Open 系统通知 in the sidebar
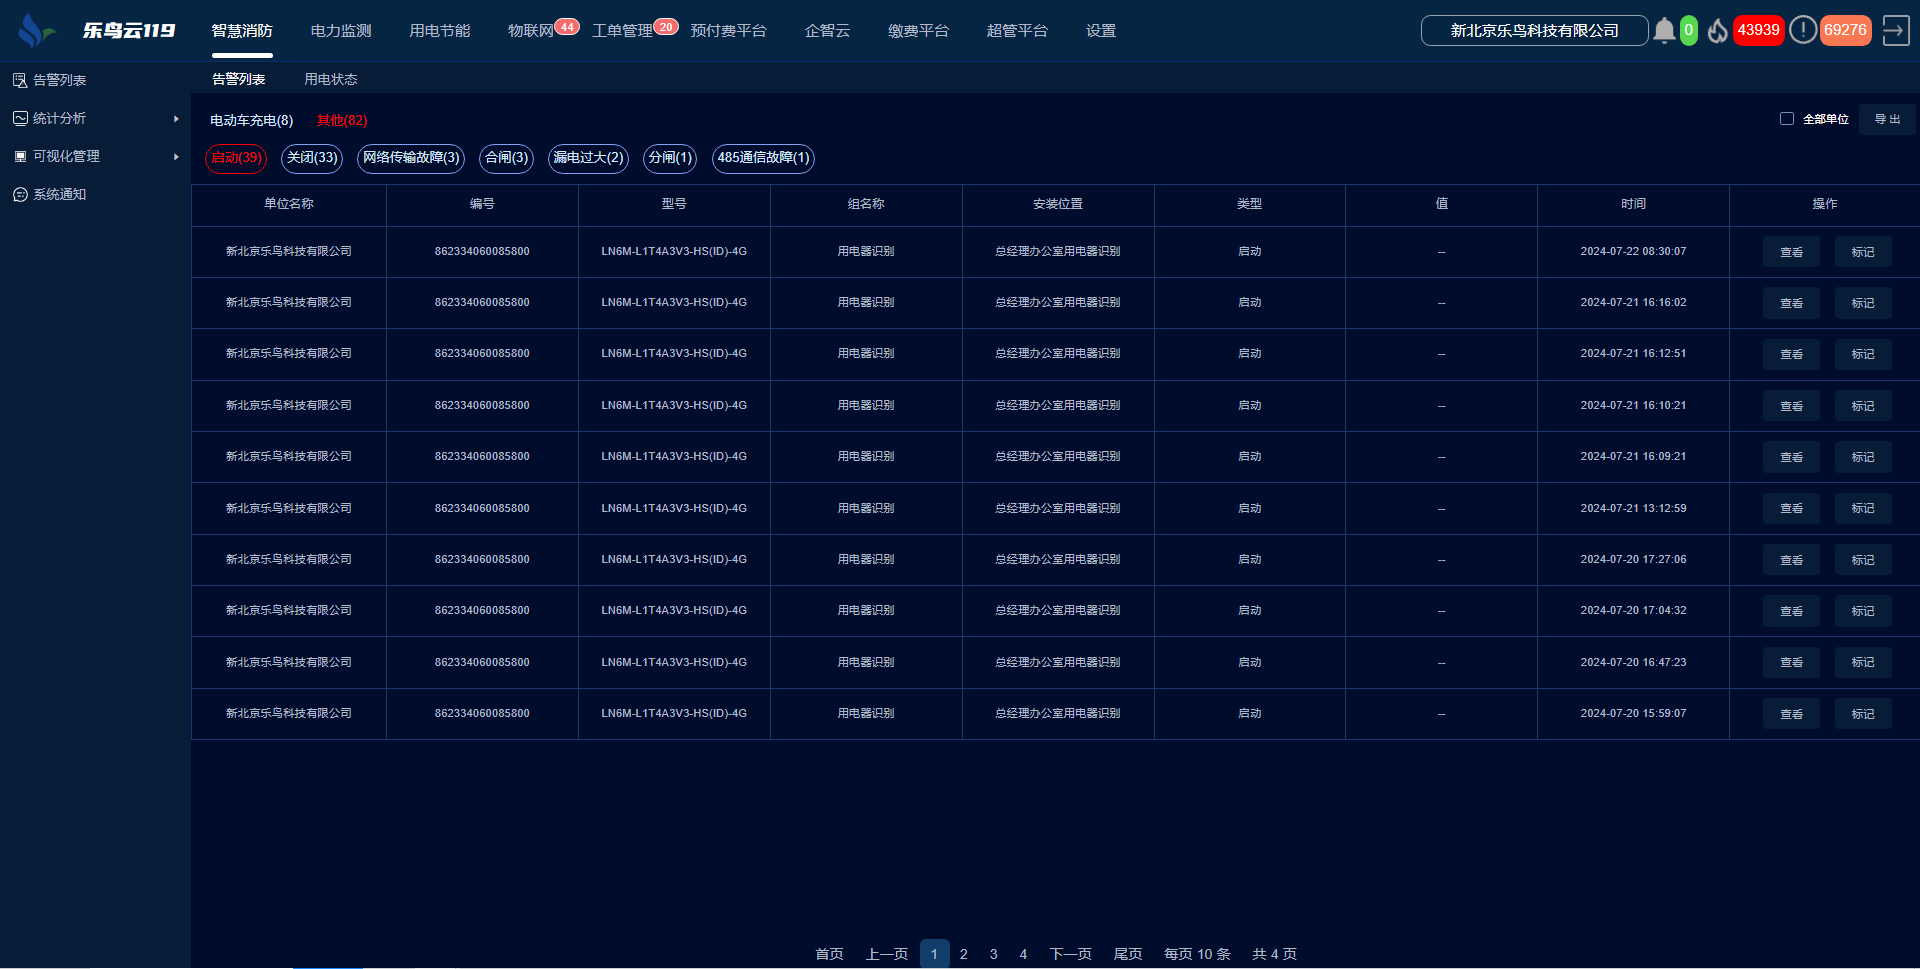The width and height of the screenshot is (1920, 969). [x=59, y=194]
